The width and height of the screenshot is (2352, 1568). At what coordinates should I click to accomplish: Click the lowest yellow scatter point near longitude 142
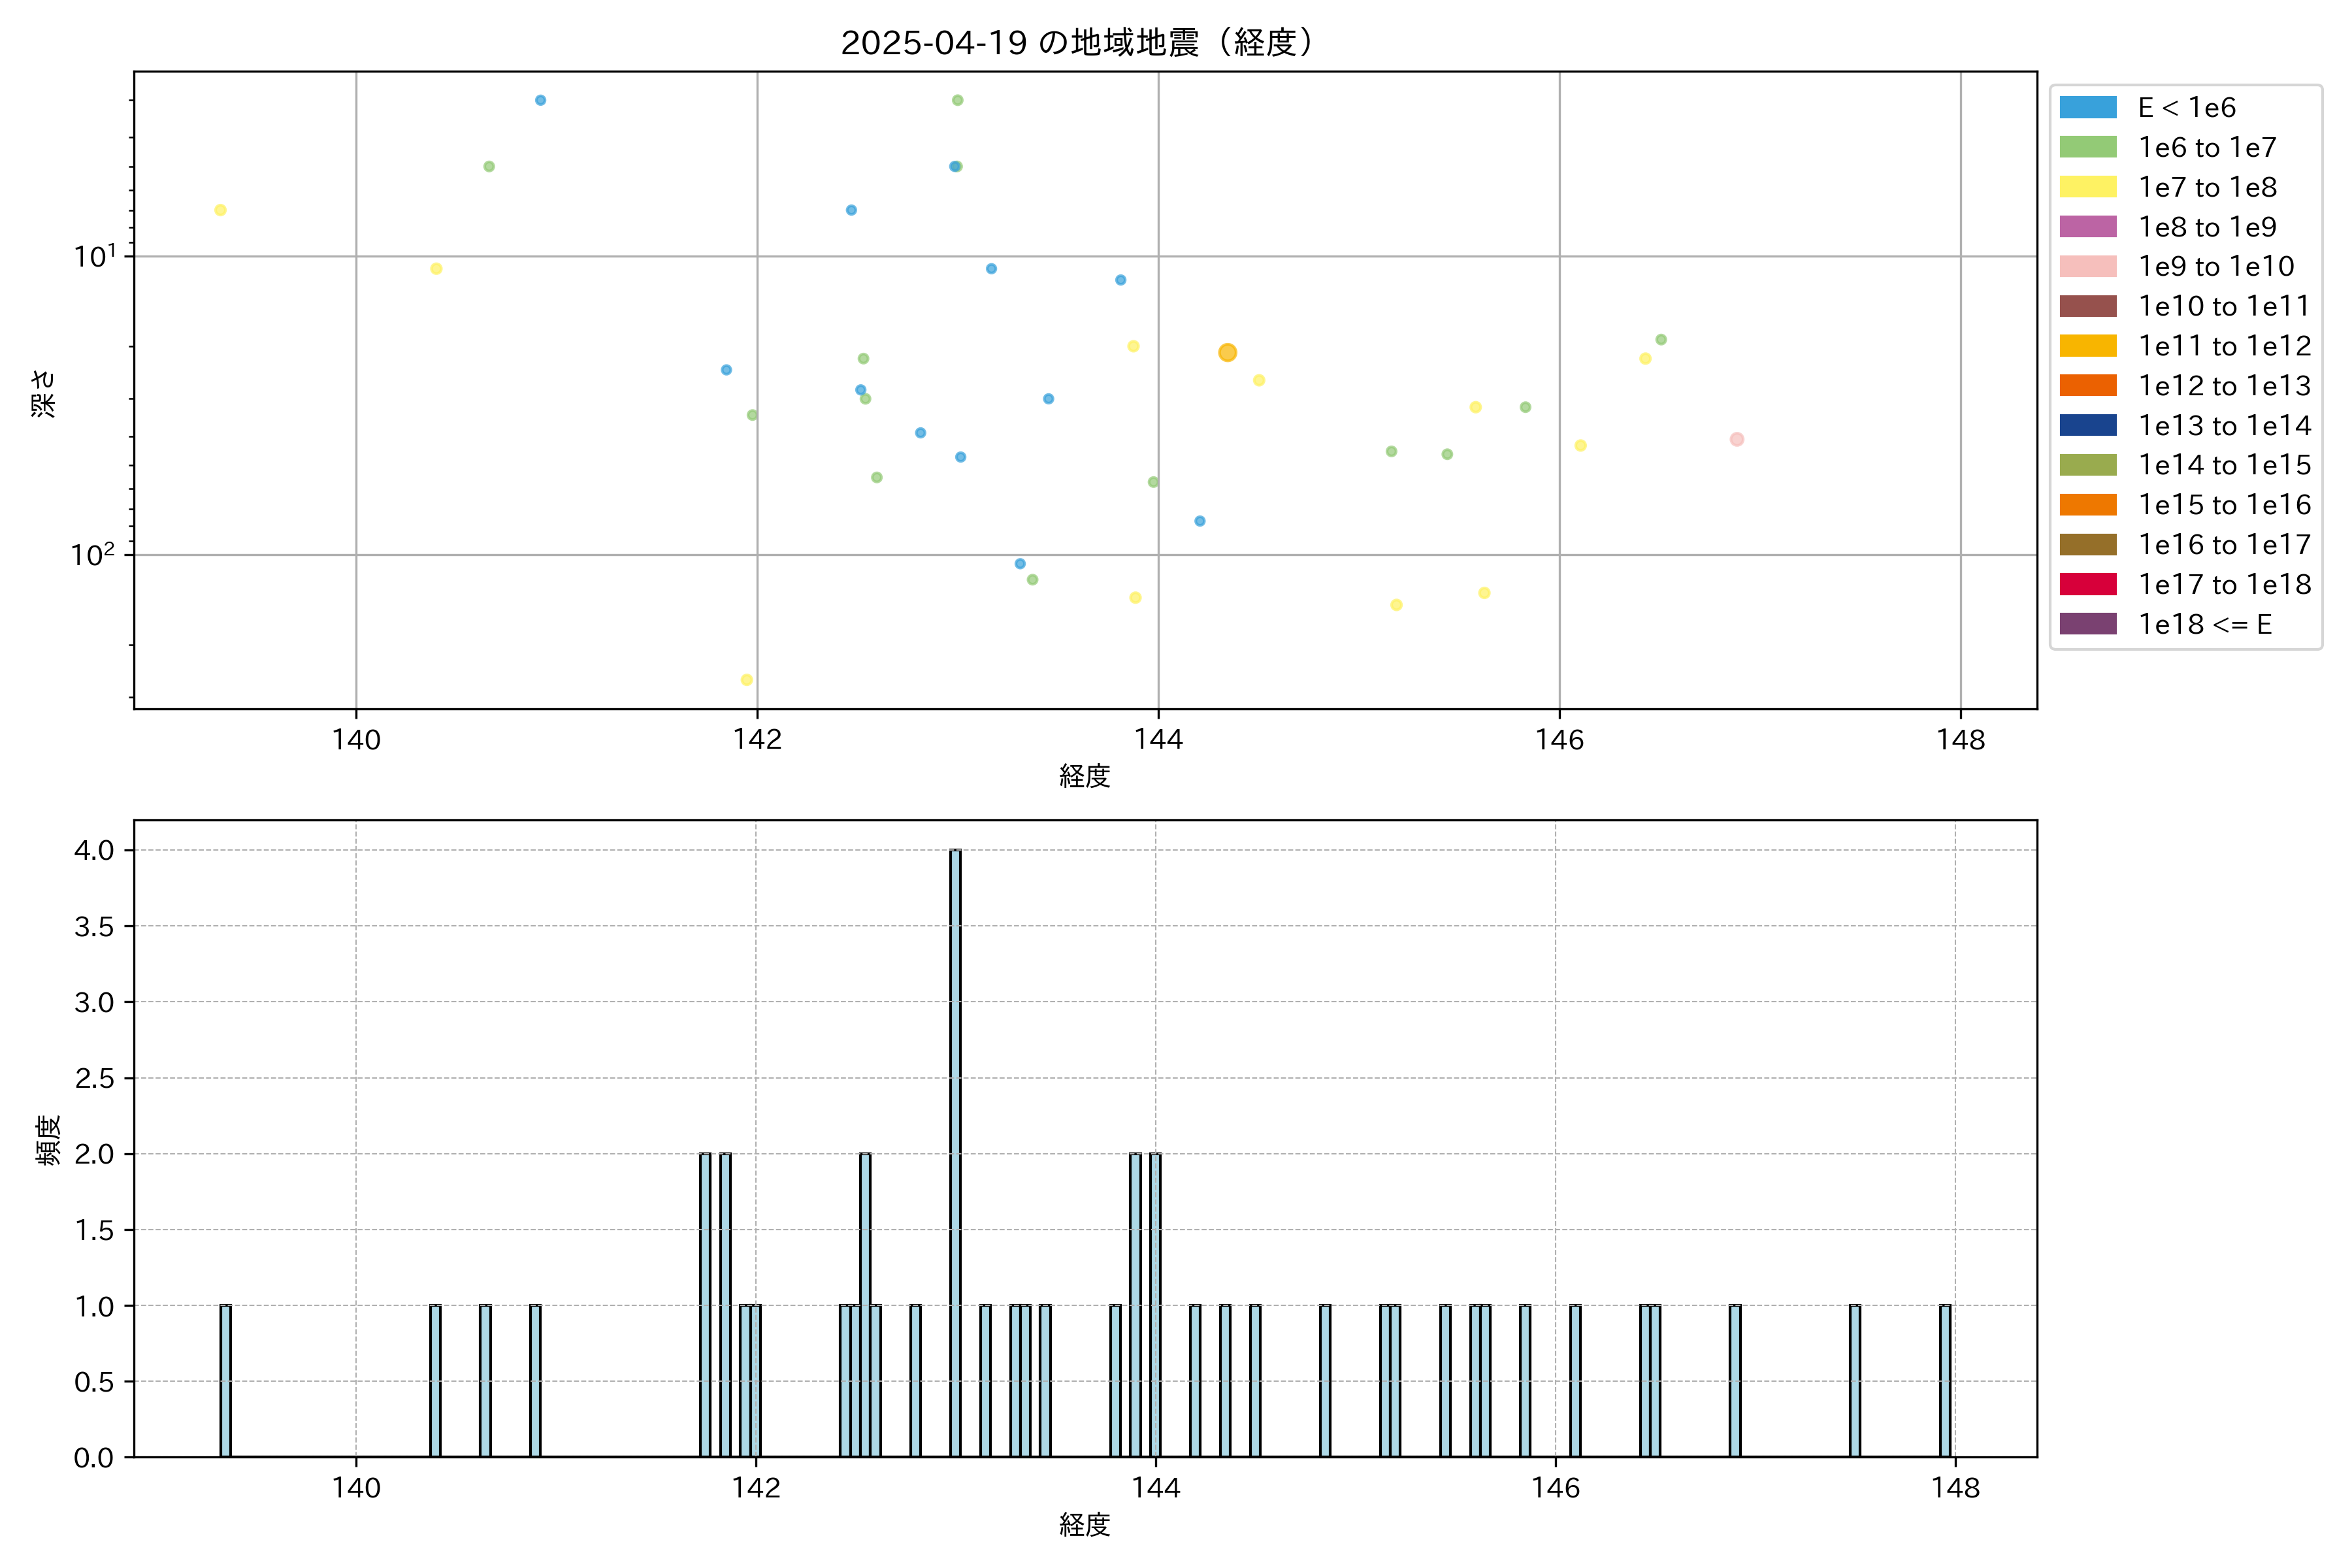[746, 680]
